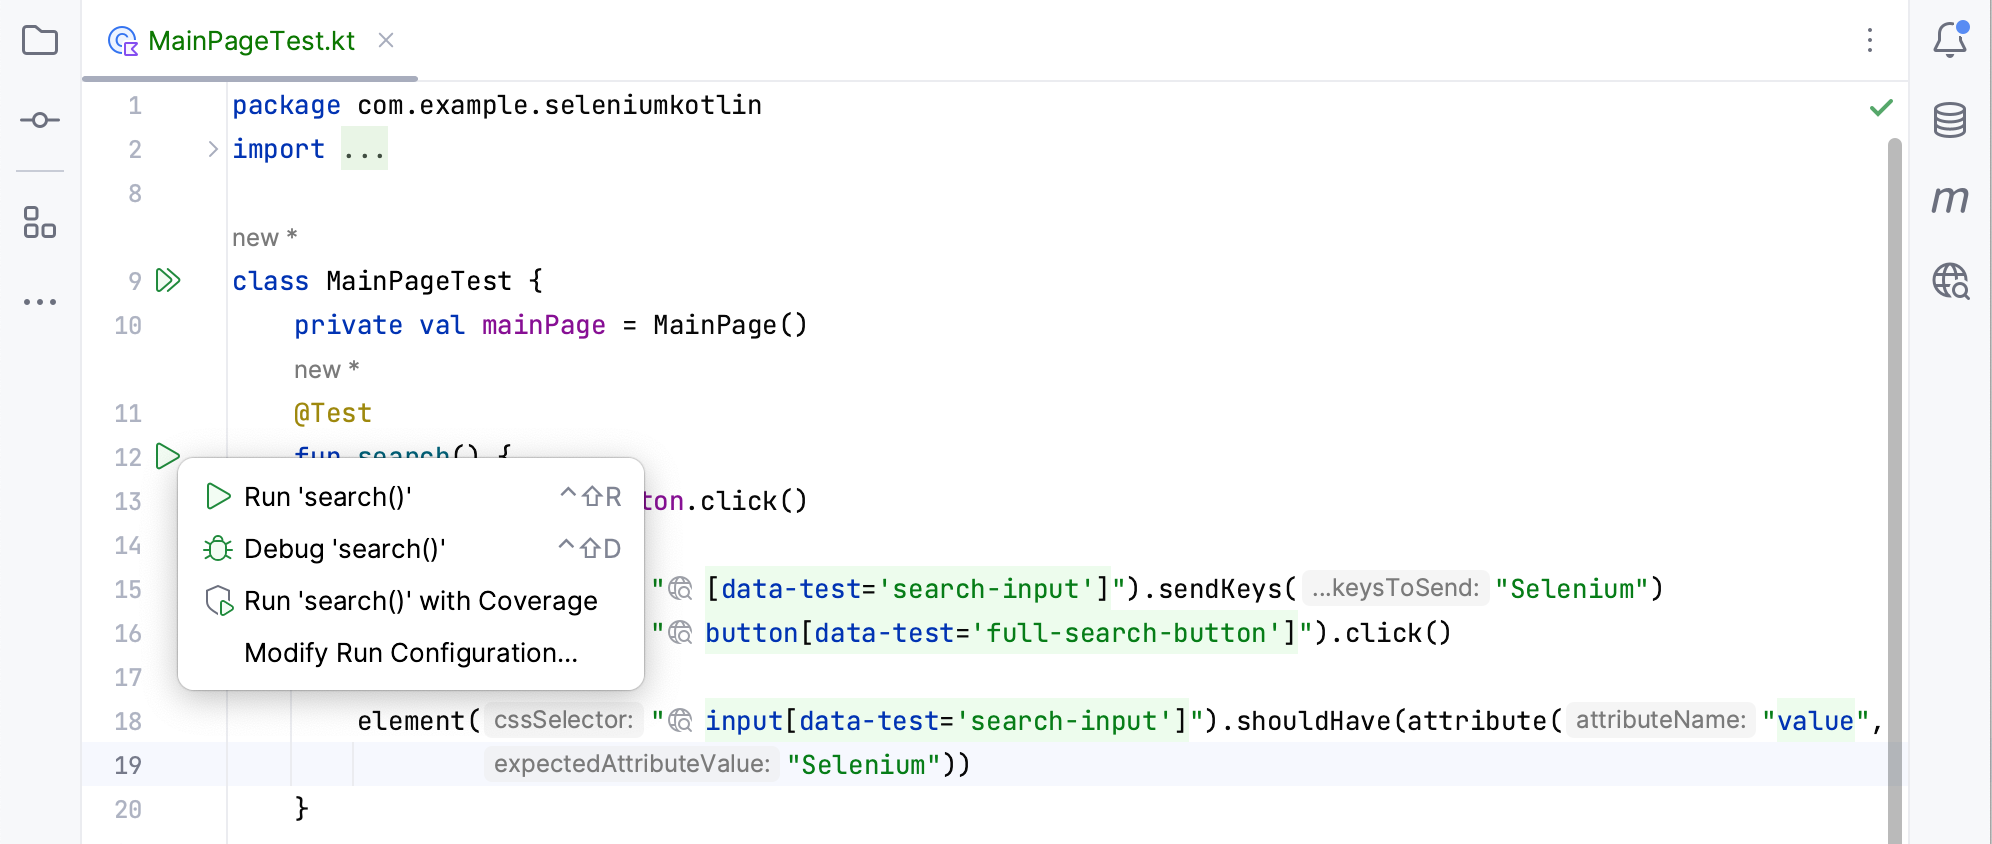Close the MainPageTest.kt tab
Viewport: 1992px width, 844px height.
tap(386, 40)
